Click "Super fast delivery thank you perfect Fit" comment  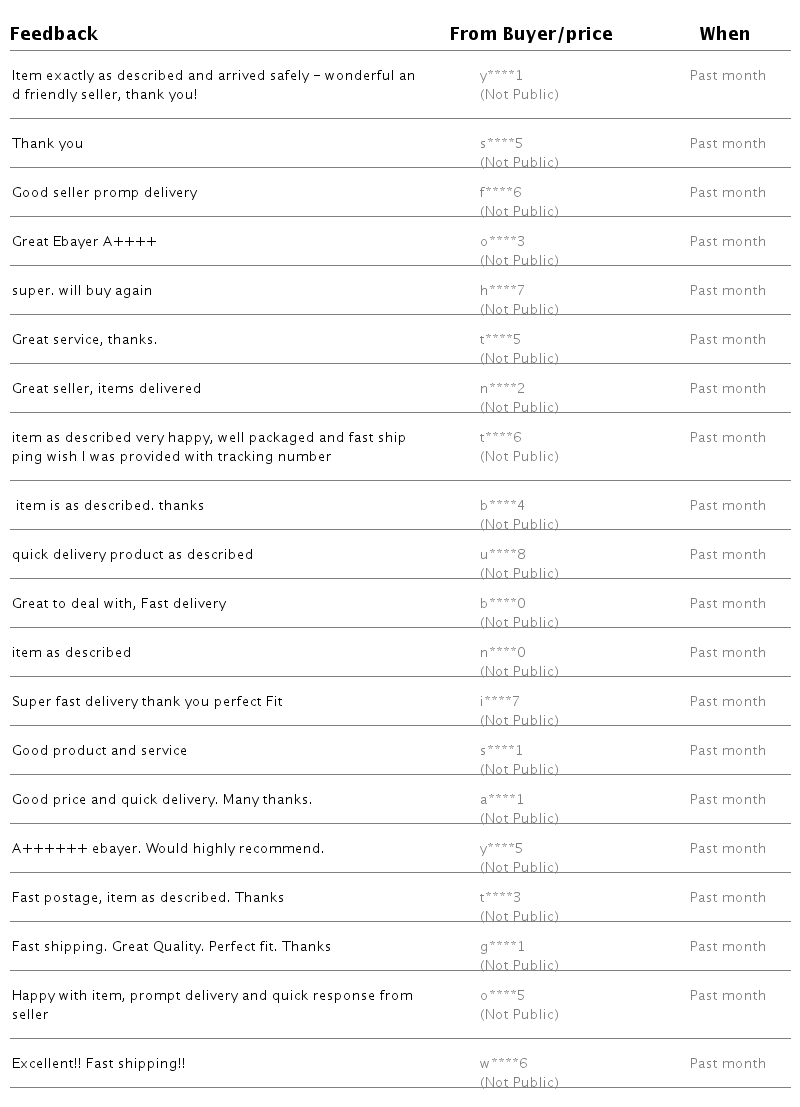[x=147, y=702]
